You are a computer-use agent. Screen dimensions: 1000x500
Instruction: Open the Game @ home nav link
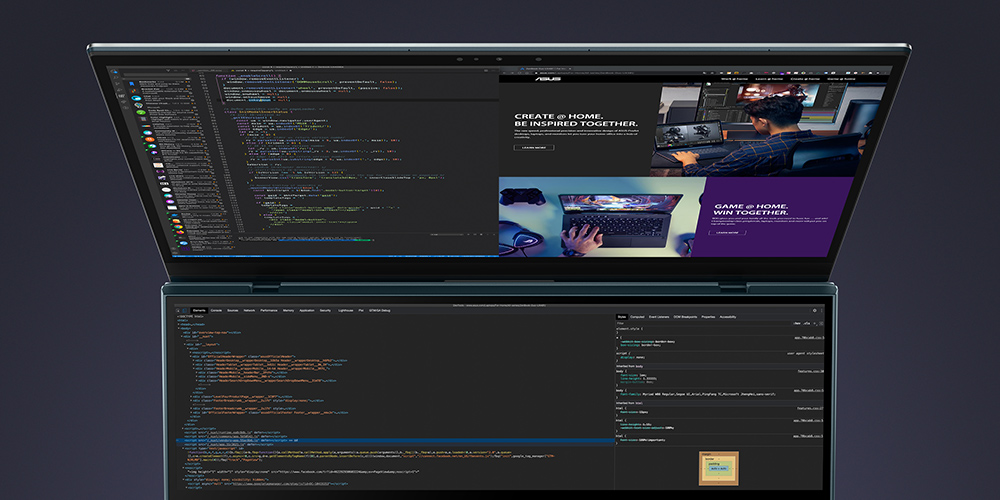838,77
